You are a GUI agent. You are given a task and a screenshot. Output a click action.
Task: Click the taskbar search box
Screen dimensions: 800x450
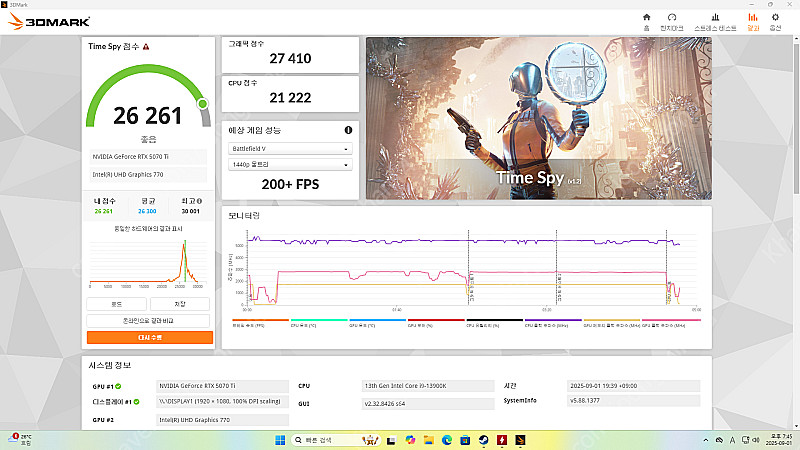coord(336,440)
